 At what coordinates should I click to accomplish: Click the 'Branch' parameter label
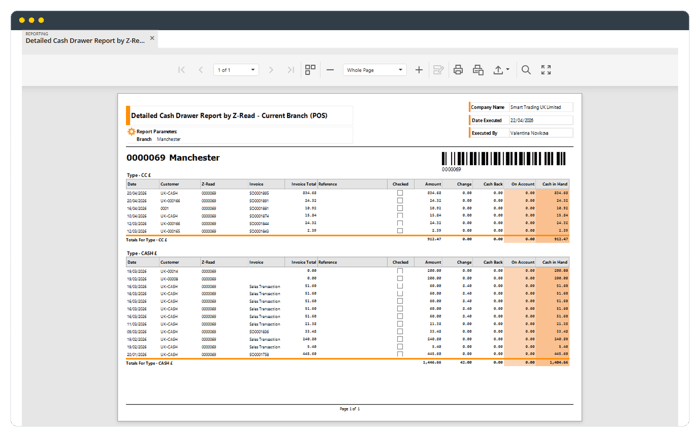coord(144,139)
